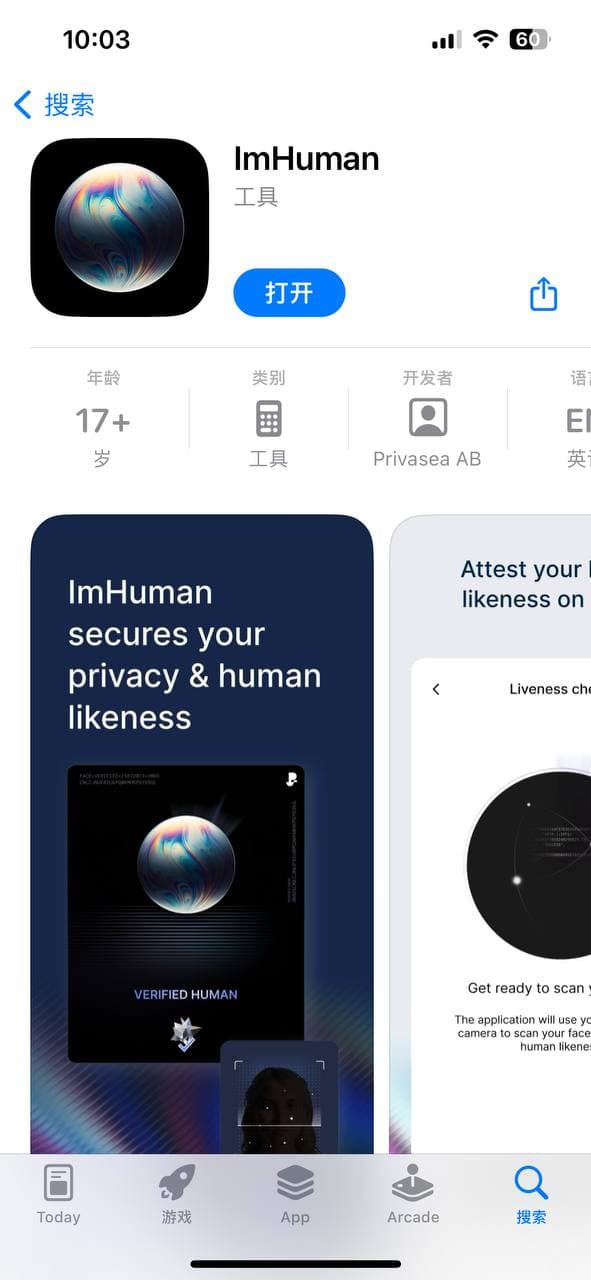The width and height of the screenshot is (591, 1280).
Task: Tap the 工具 category label under calculator
Action: [268, 459]
